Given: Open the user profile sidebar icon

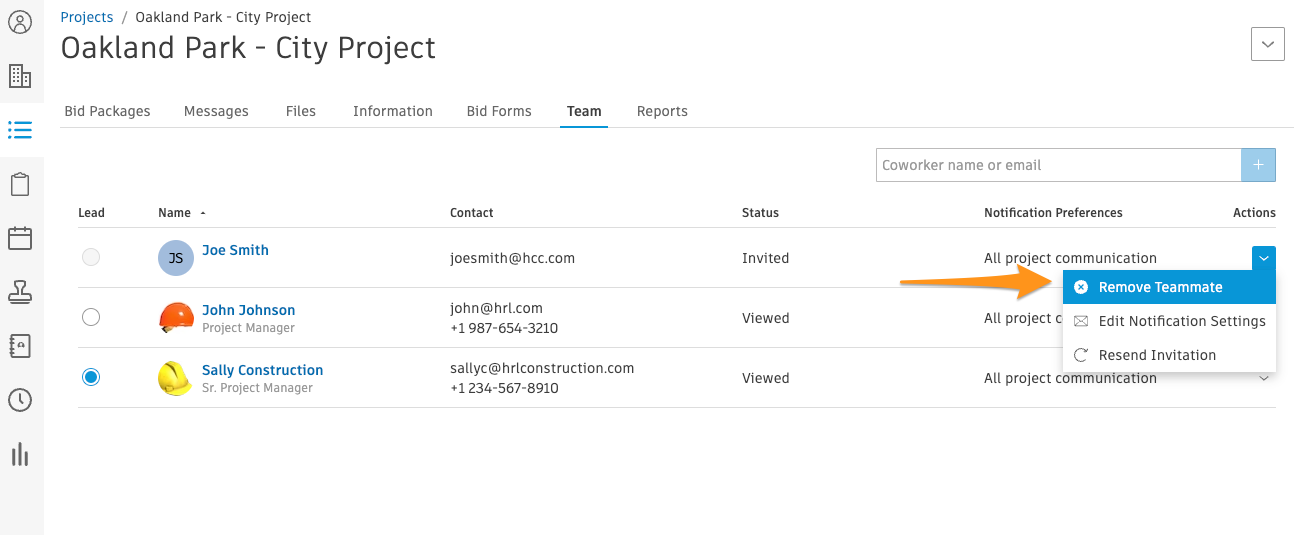Looking at the screenshot, I should (x=20, y=22).
